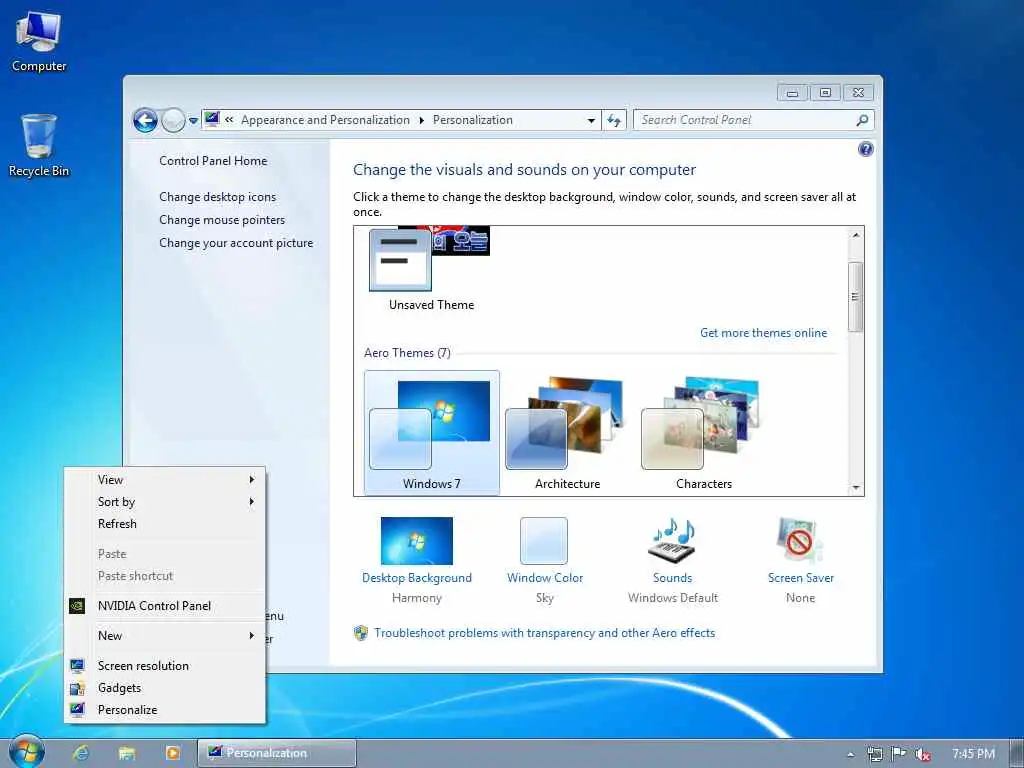Open the Computer desktop icon

point(39,41)
